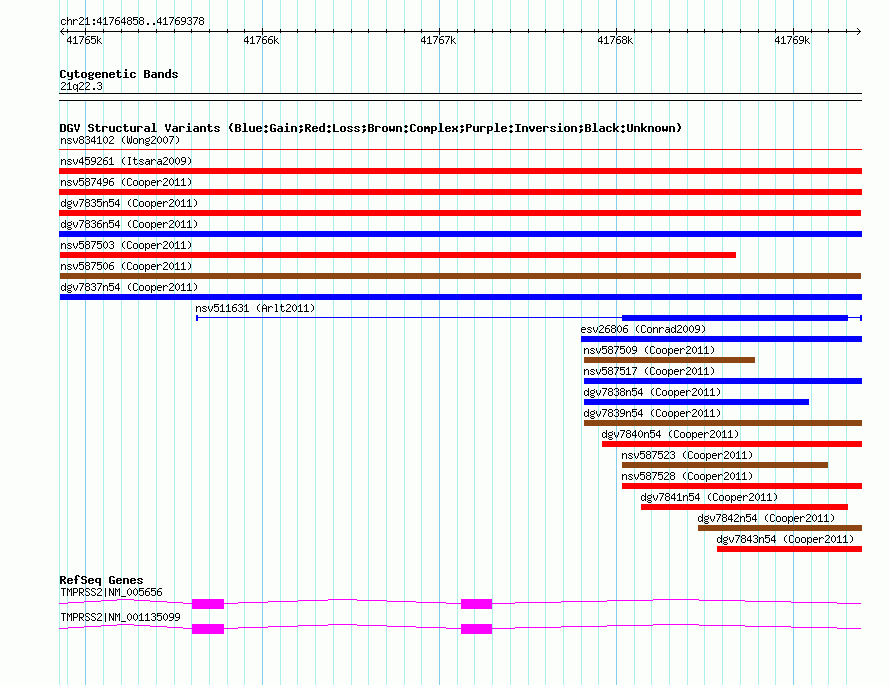Click the nsv587528 (Cooper2011) label

point(687,476)
